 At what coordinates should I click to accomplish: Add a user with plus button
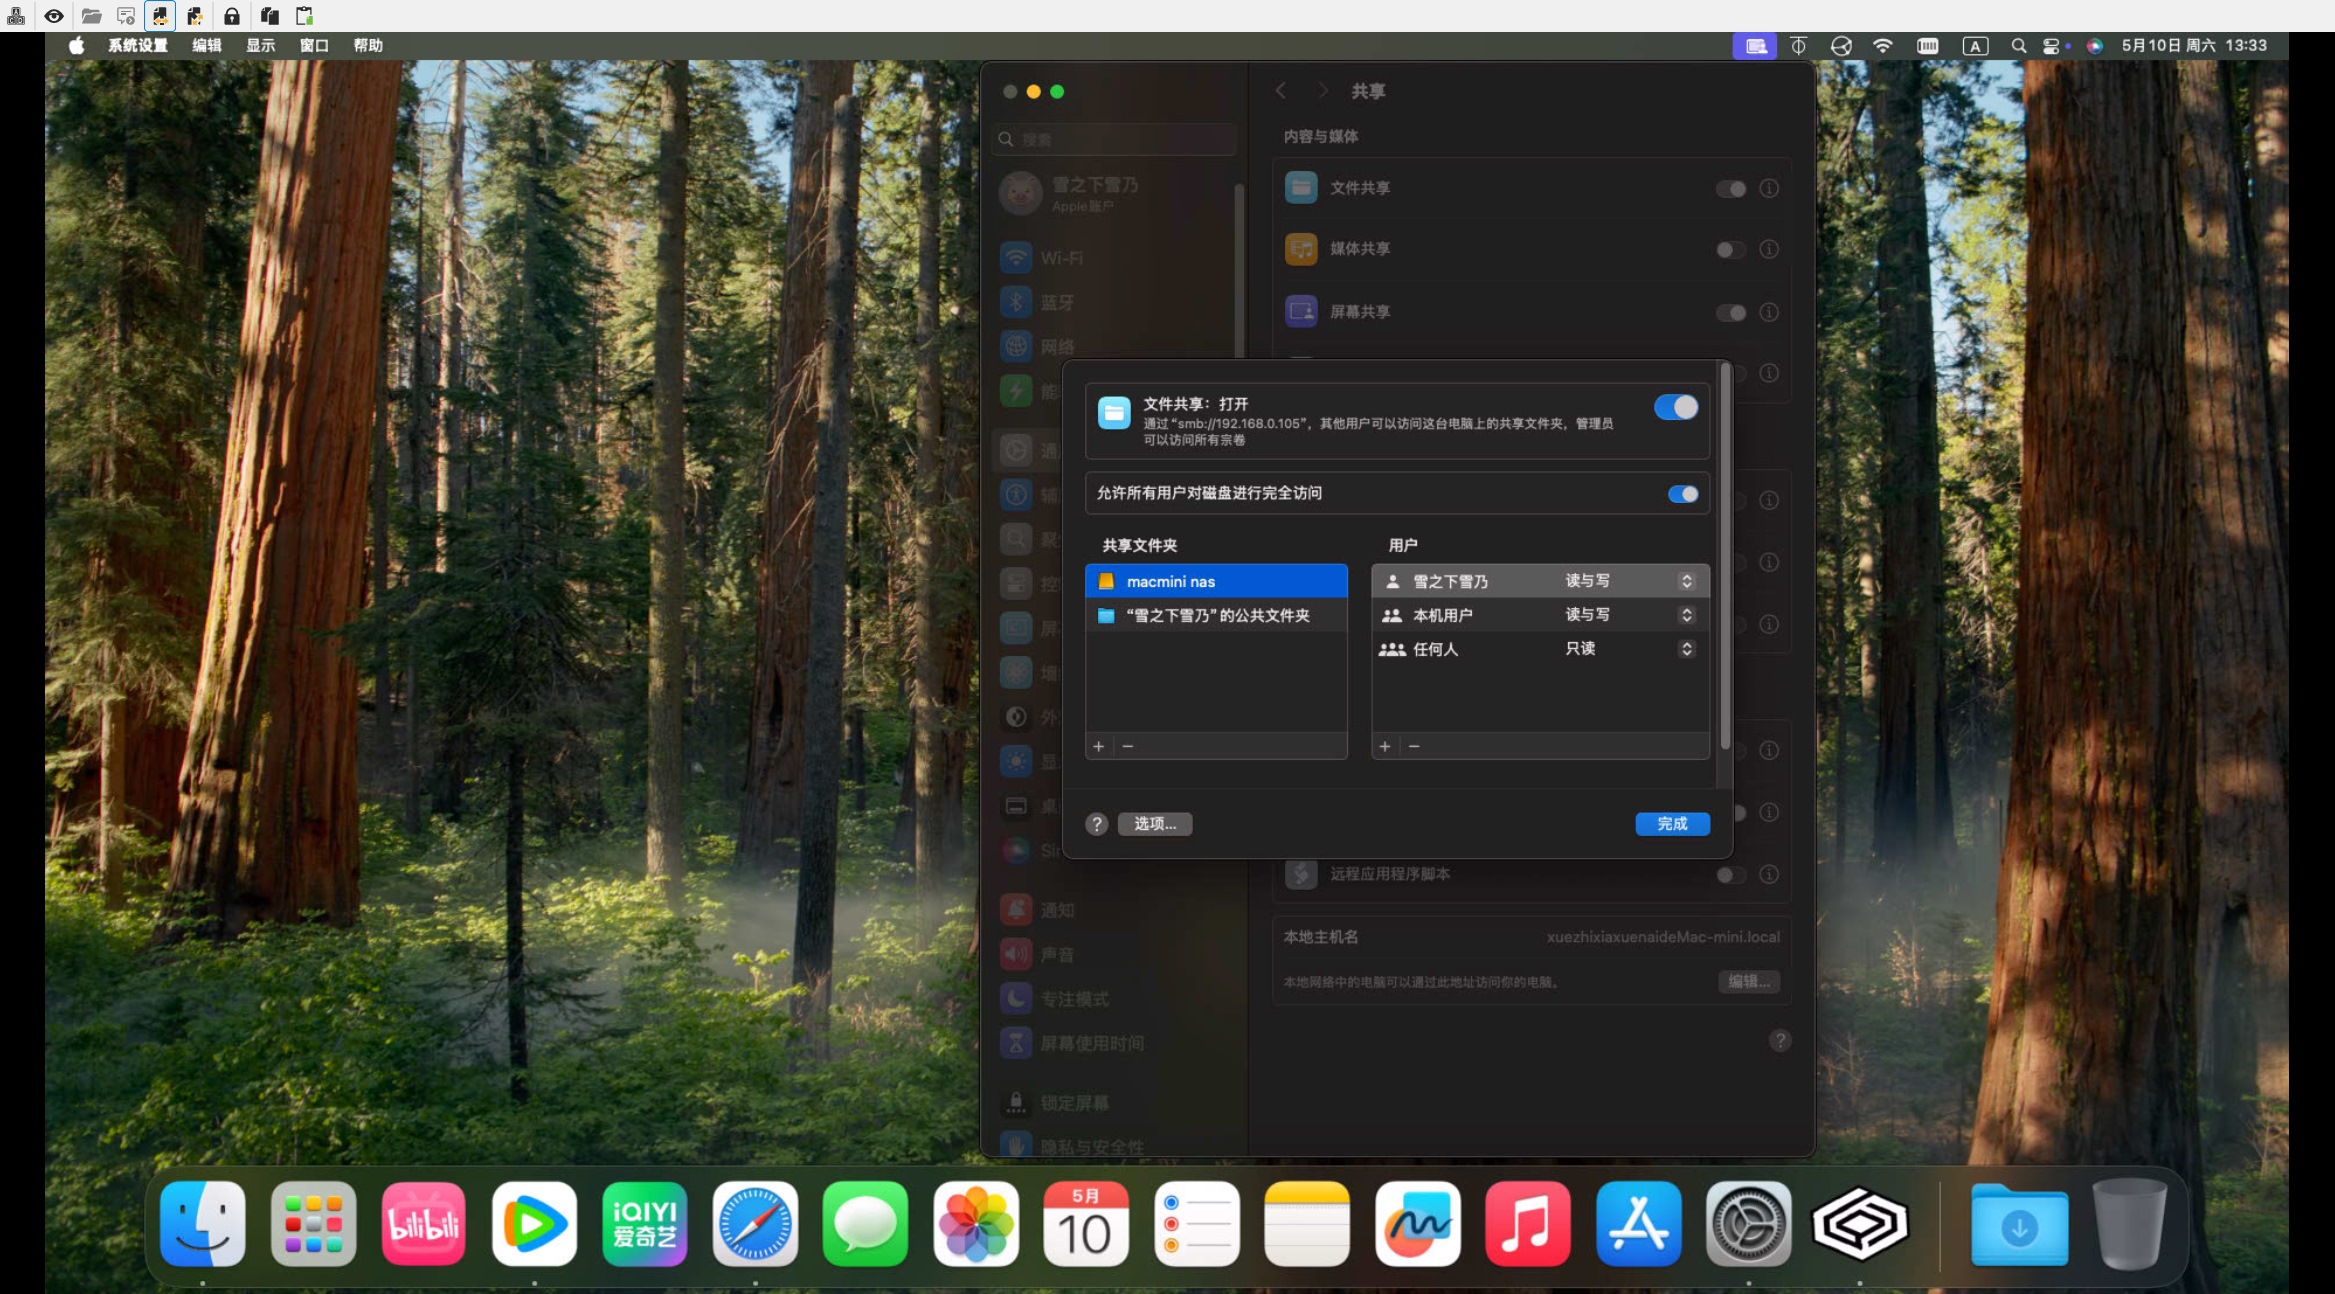1385,746
